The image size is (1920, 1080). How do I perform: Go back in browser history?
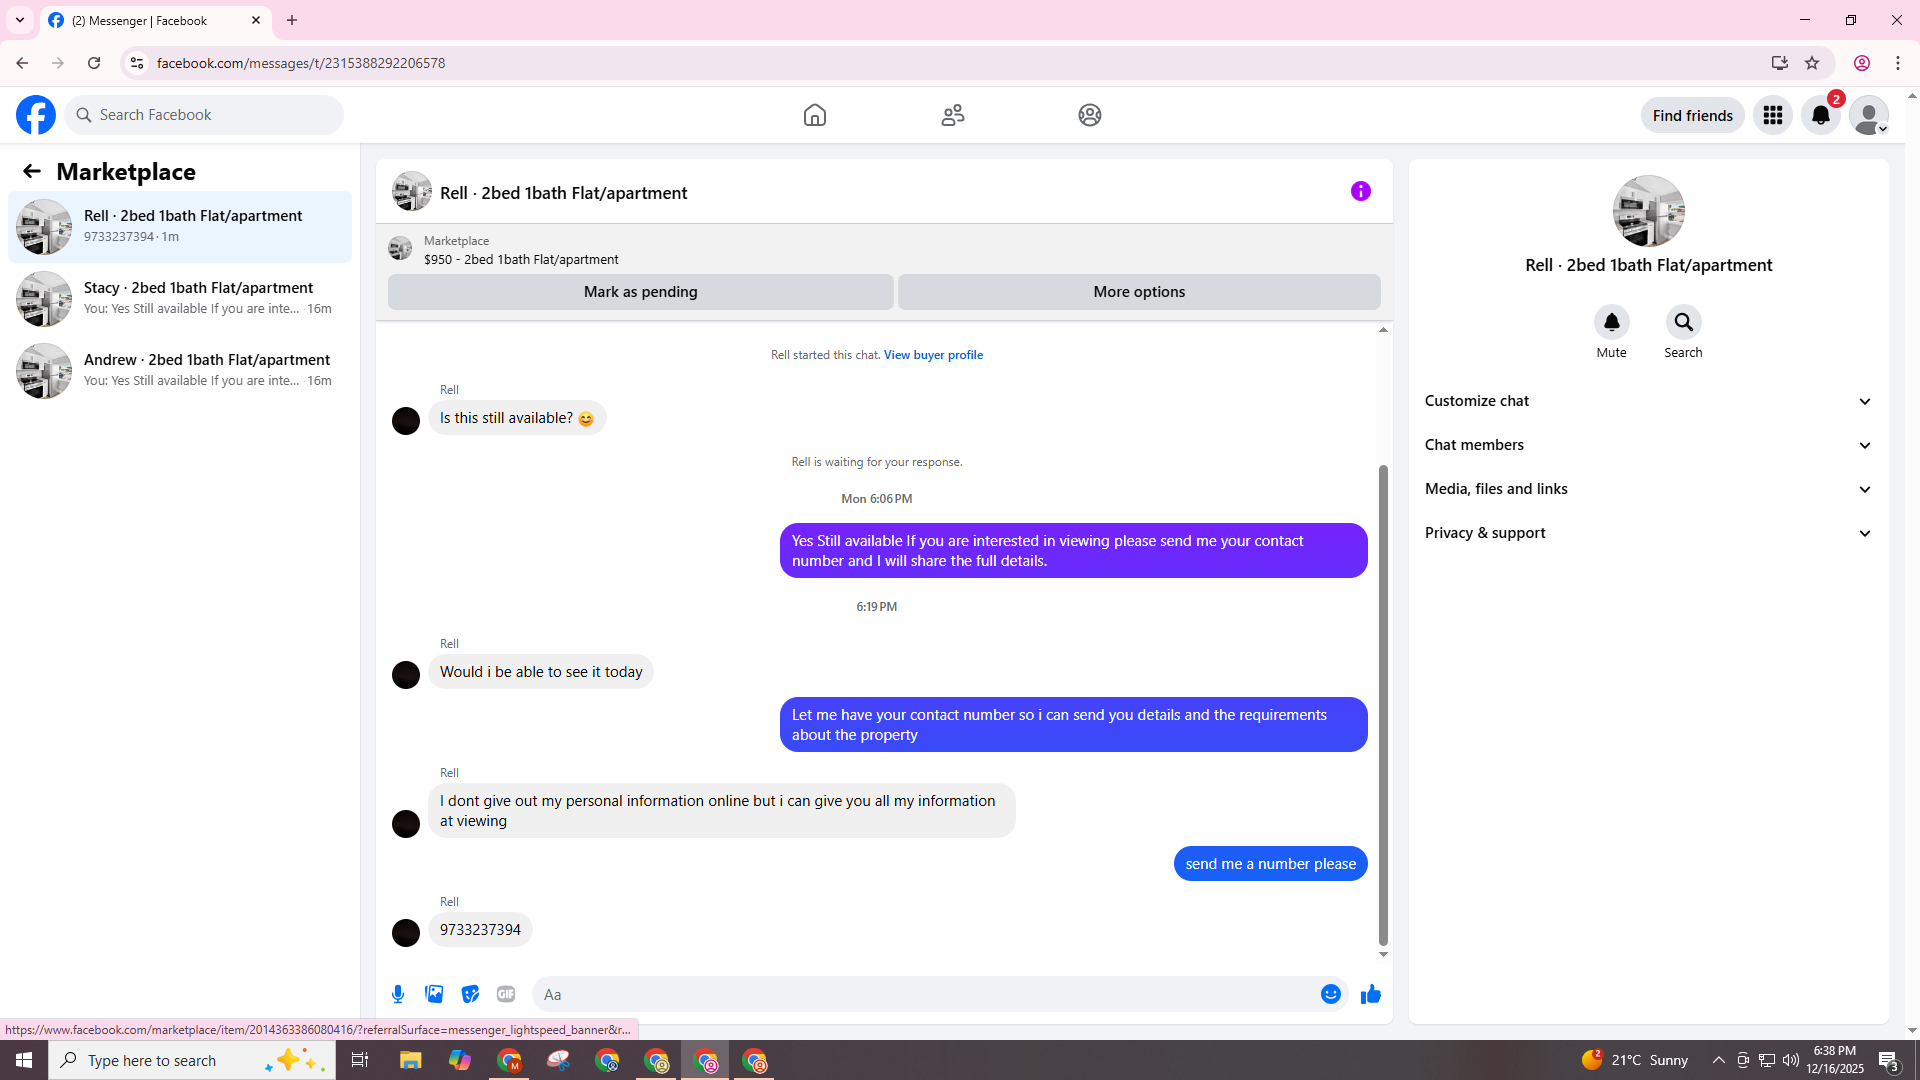pyautogui.click(x=22, y=63)
